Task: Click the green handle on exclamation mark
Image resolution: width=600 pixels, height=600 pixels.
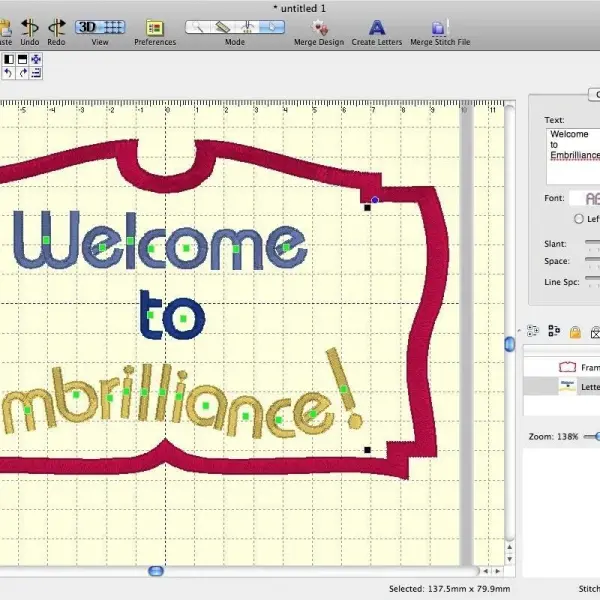Action: point(343,389)
